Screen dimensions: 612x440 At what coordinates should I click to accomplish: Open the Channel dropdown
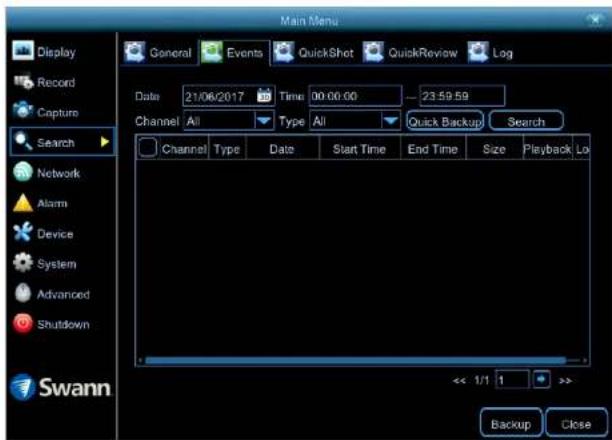tap(229, 121)
